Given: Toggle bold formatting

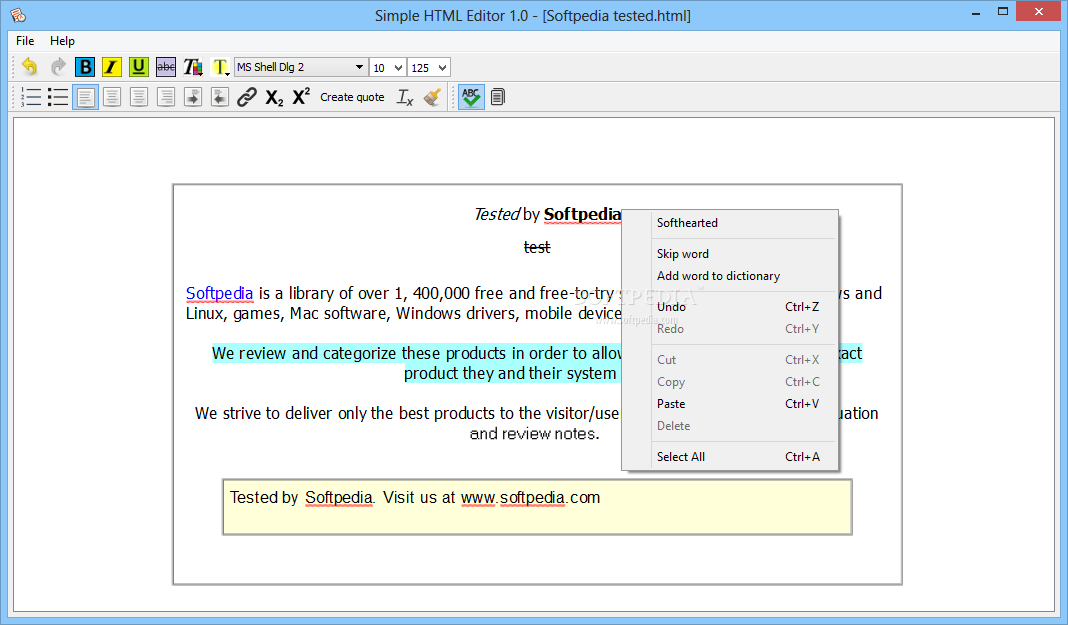Looking at the screenshot, I should coord(84,67).
